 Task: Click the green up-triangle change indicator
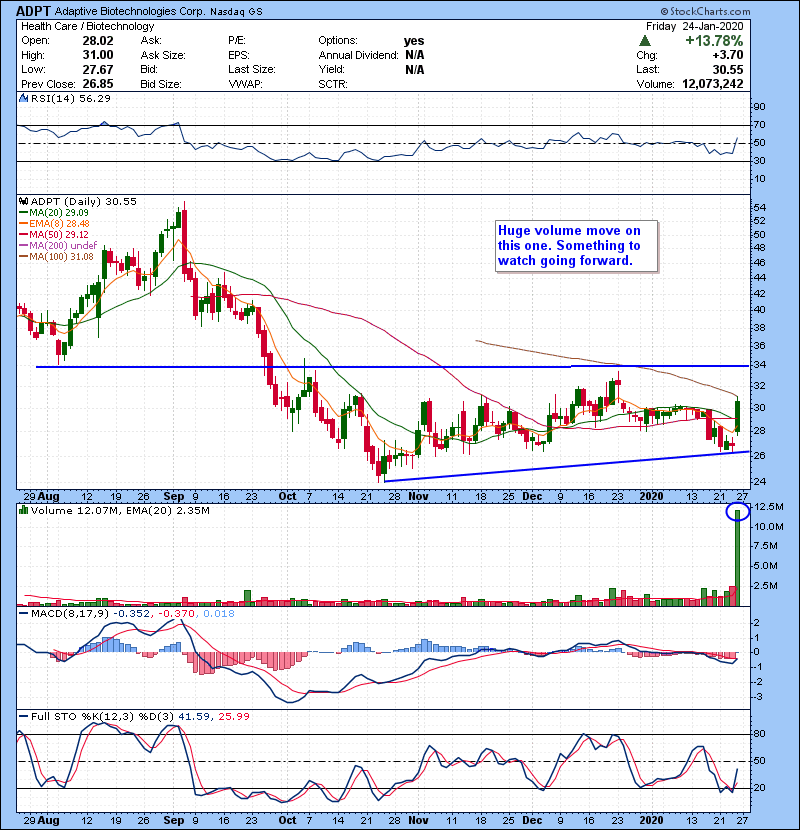pyautogui.click(x=645, y=41)
